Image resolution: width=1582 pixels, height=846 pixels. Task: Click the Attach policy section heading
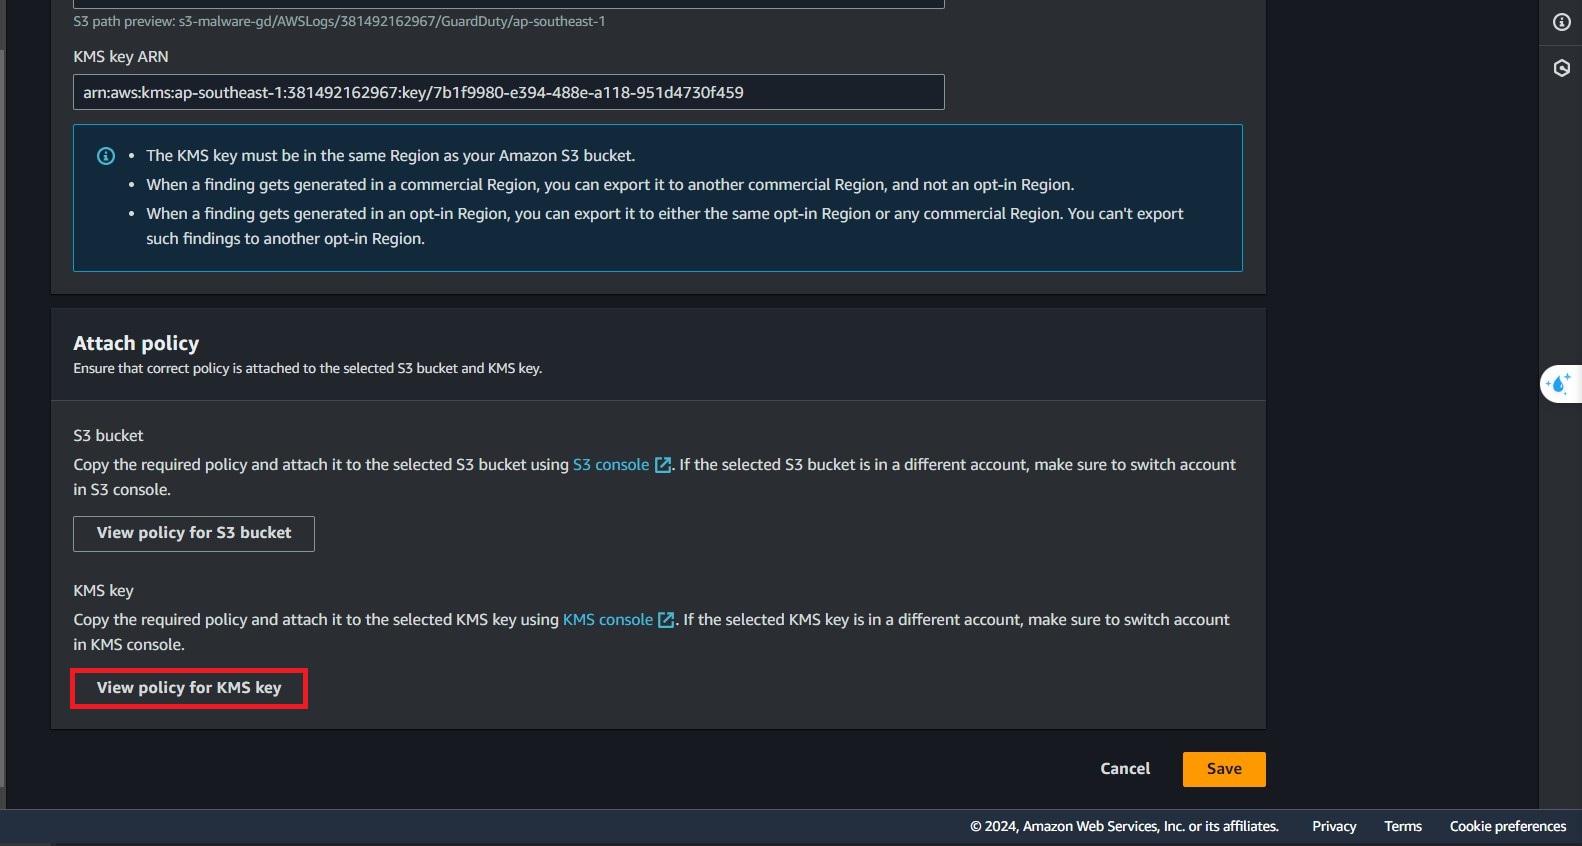pos(136,343)
